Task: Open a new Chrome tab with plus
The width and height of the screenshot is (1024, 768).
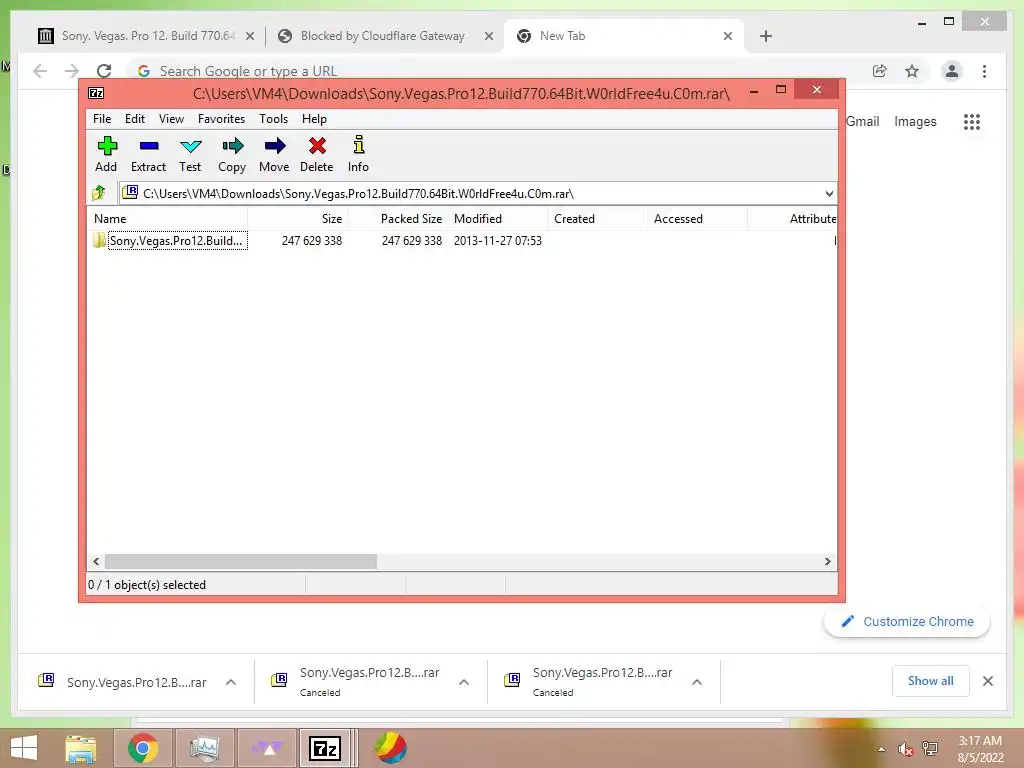Action: pyautogui.click(x=766, y=36)
